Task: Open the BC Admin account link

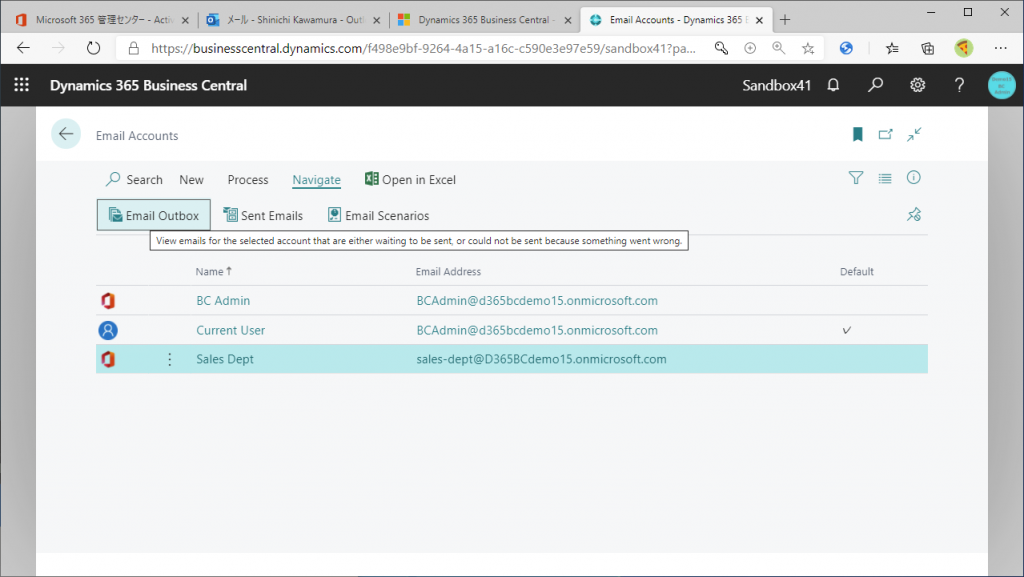Action: (223, 301)
